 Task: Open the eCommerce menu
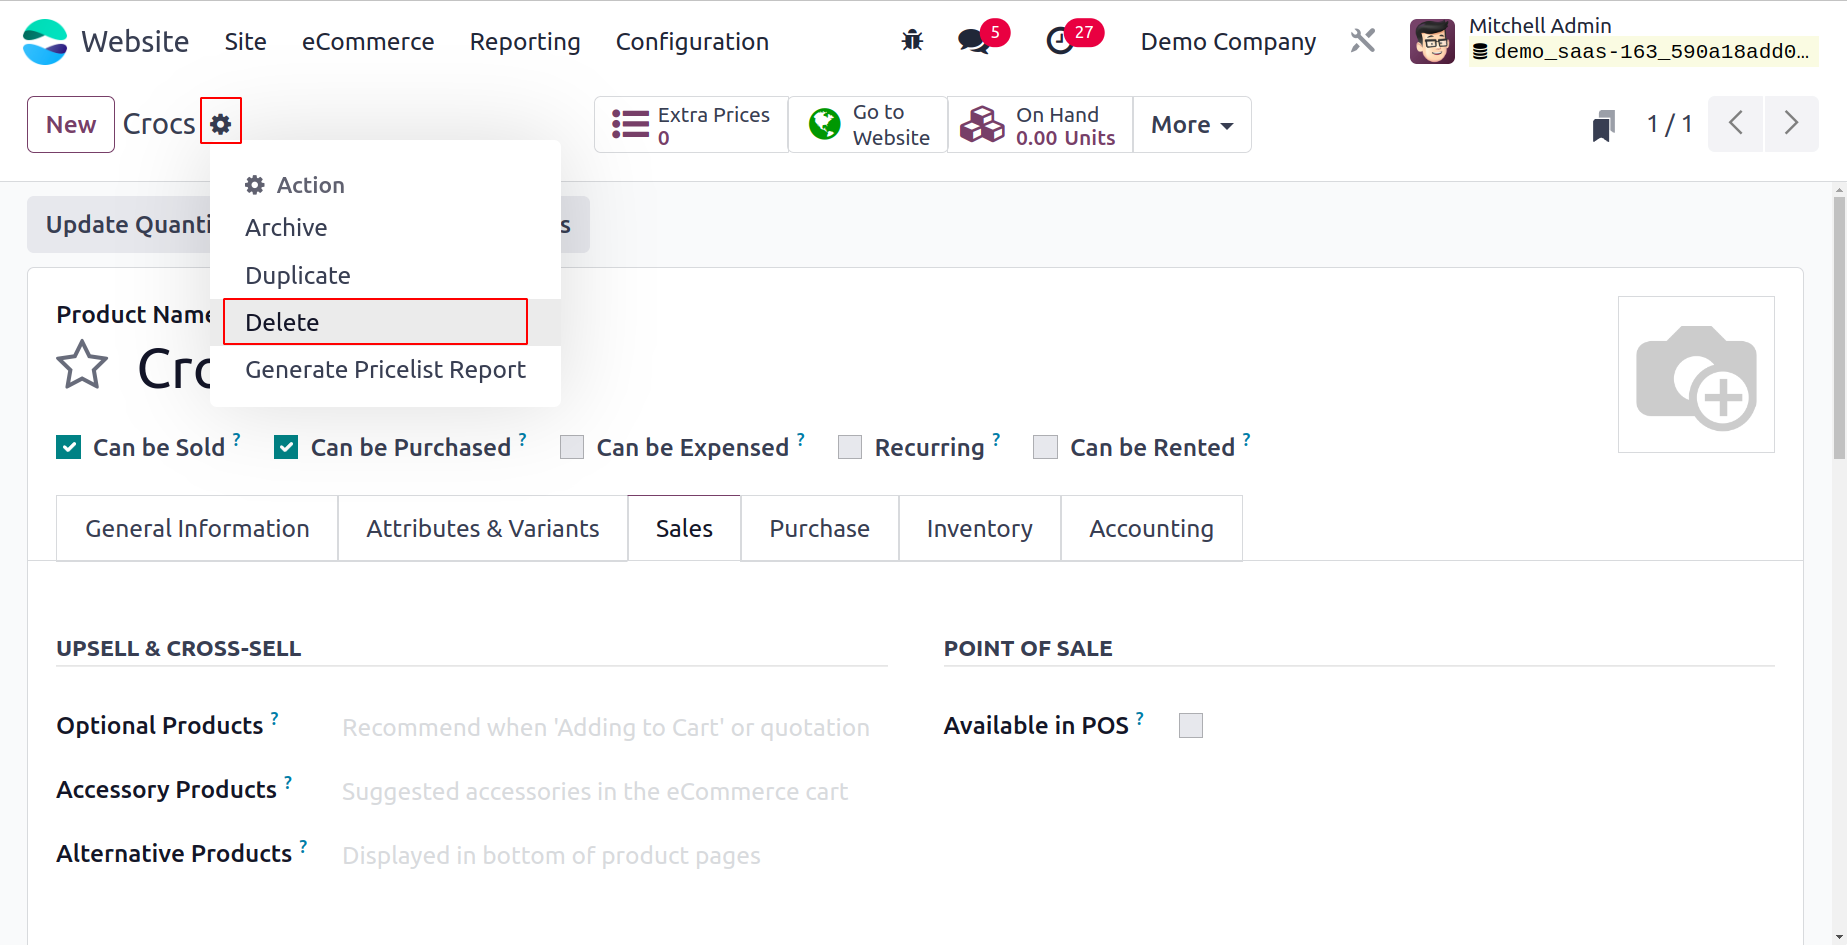(x=368, y=42)
